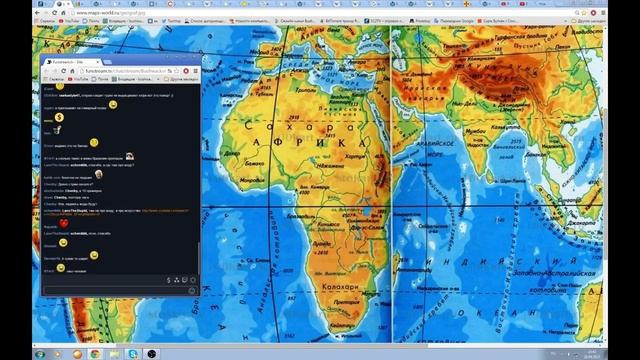Reload the maps-world page

[x=54, y=13]
